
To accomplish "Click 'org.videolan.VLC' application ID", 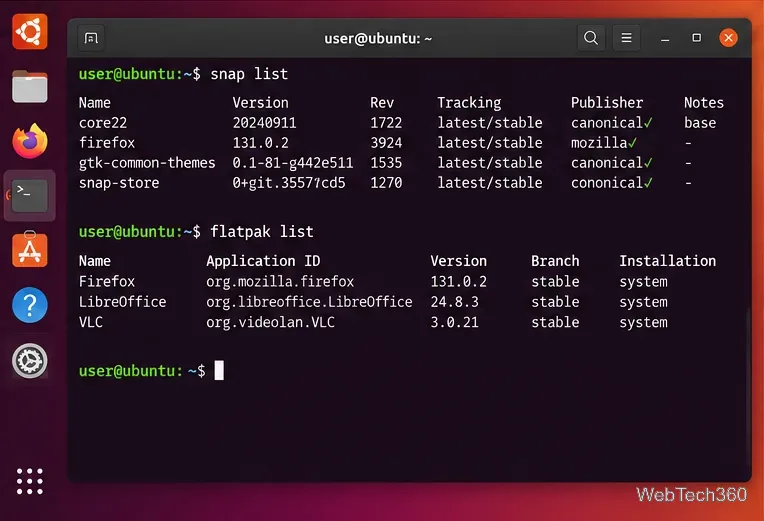I will 270,323.
